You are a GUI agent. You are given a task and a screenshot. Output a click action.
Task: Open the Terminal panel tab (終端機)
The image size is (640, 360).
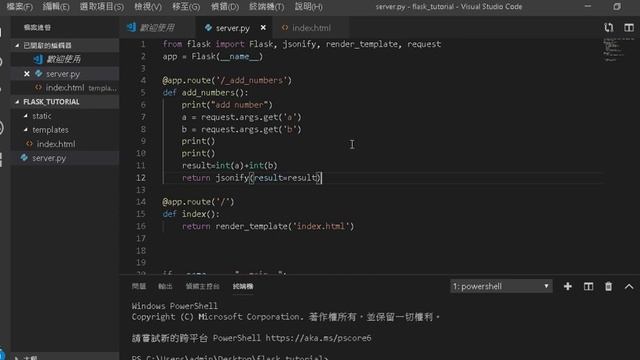[x=243, y=286]
